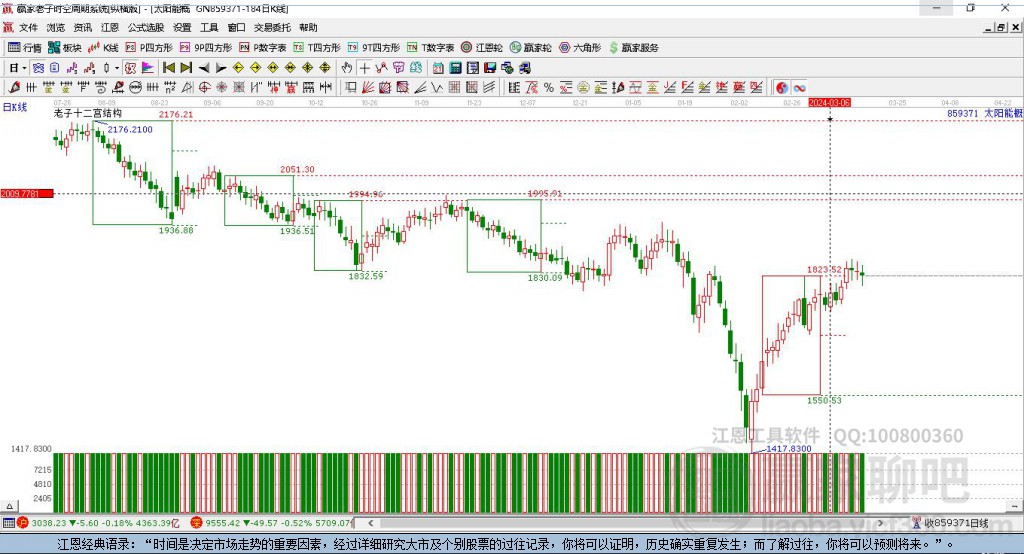Open the 公式选股 menu
Image resolution: width=1024 pixels, height=554 pixels.
[146, 27]
